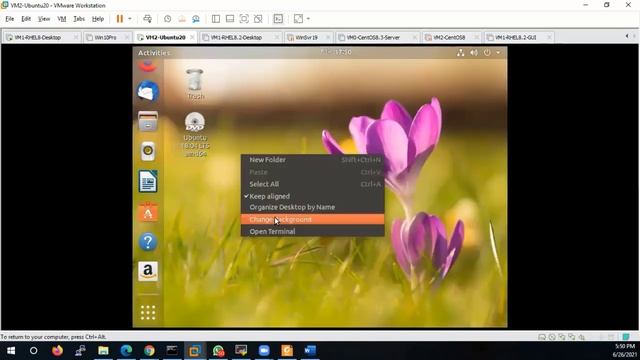
Task: Open the View menu
Action: [44, 19]
